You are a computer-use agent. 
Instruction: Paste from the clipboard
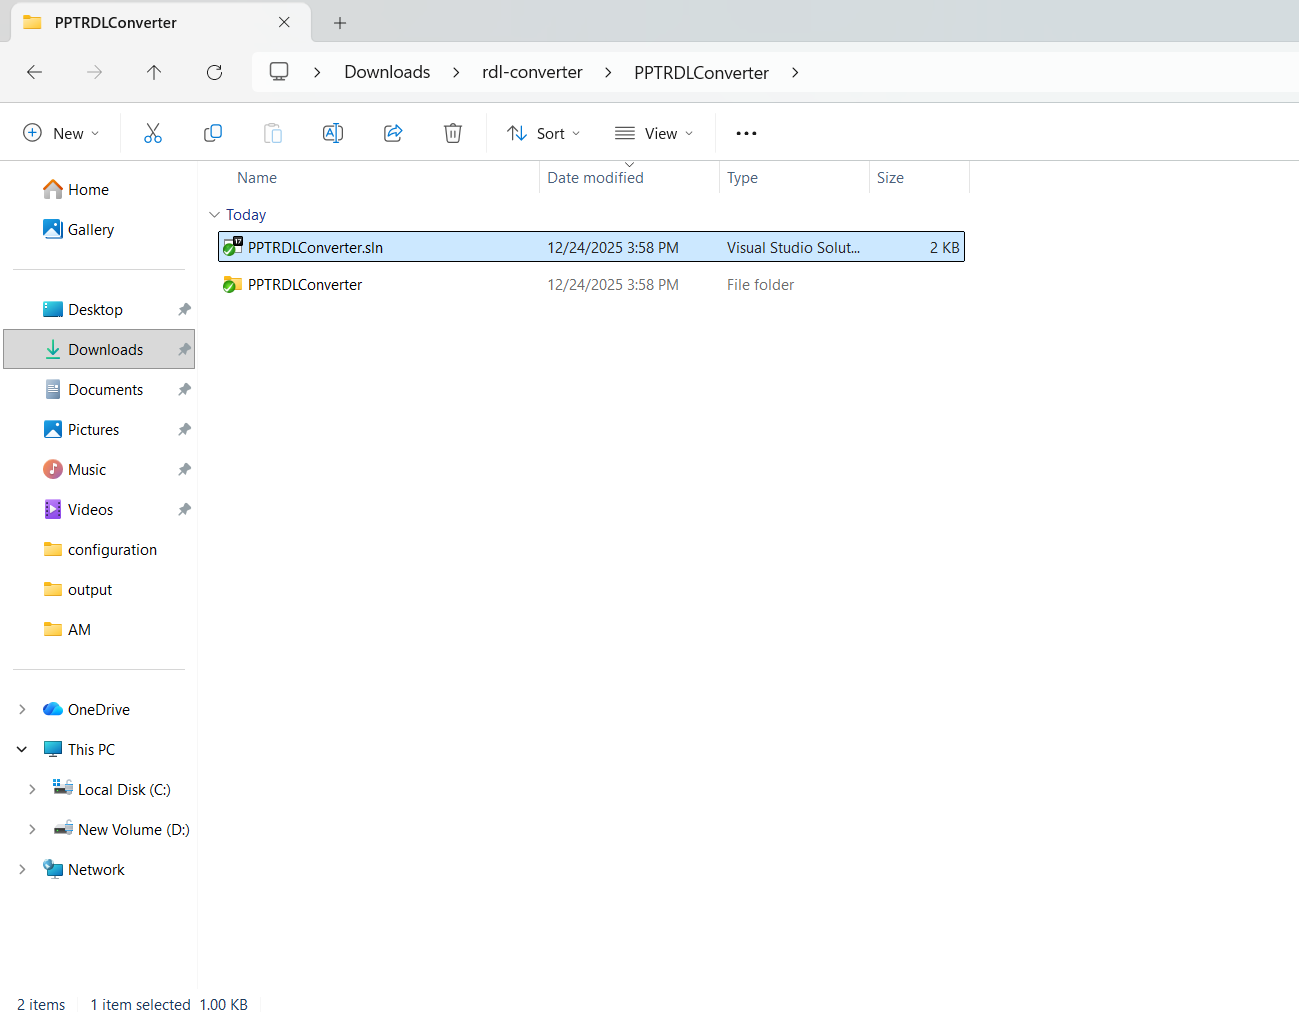[x=272, y=132]
